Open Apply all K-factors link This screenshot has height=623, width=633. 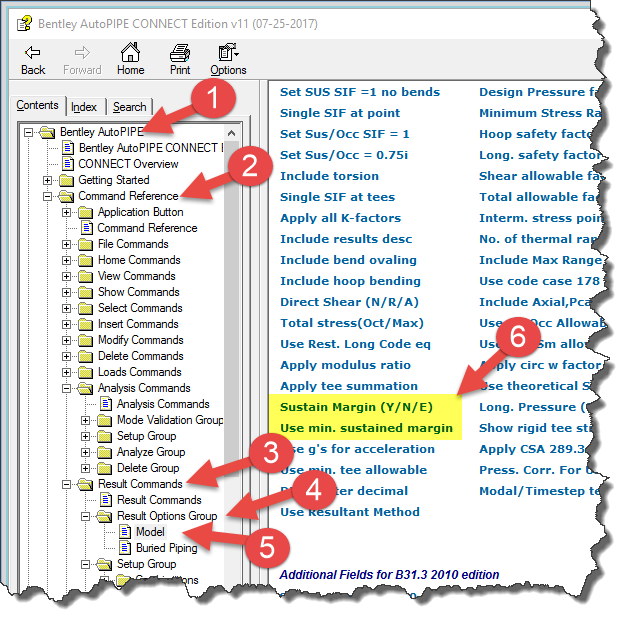pos(340,218)
